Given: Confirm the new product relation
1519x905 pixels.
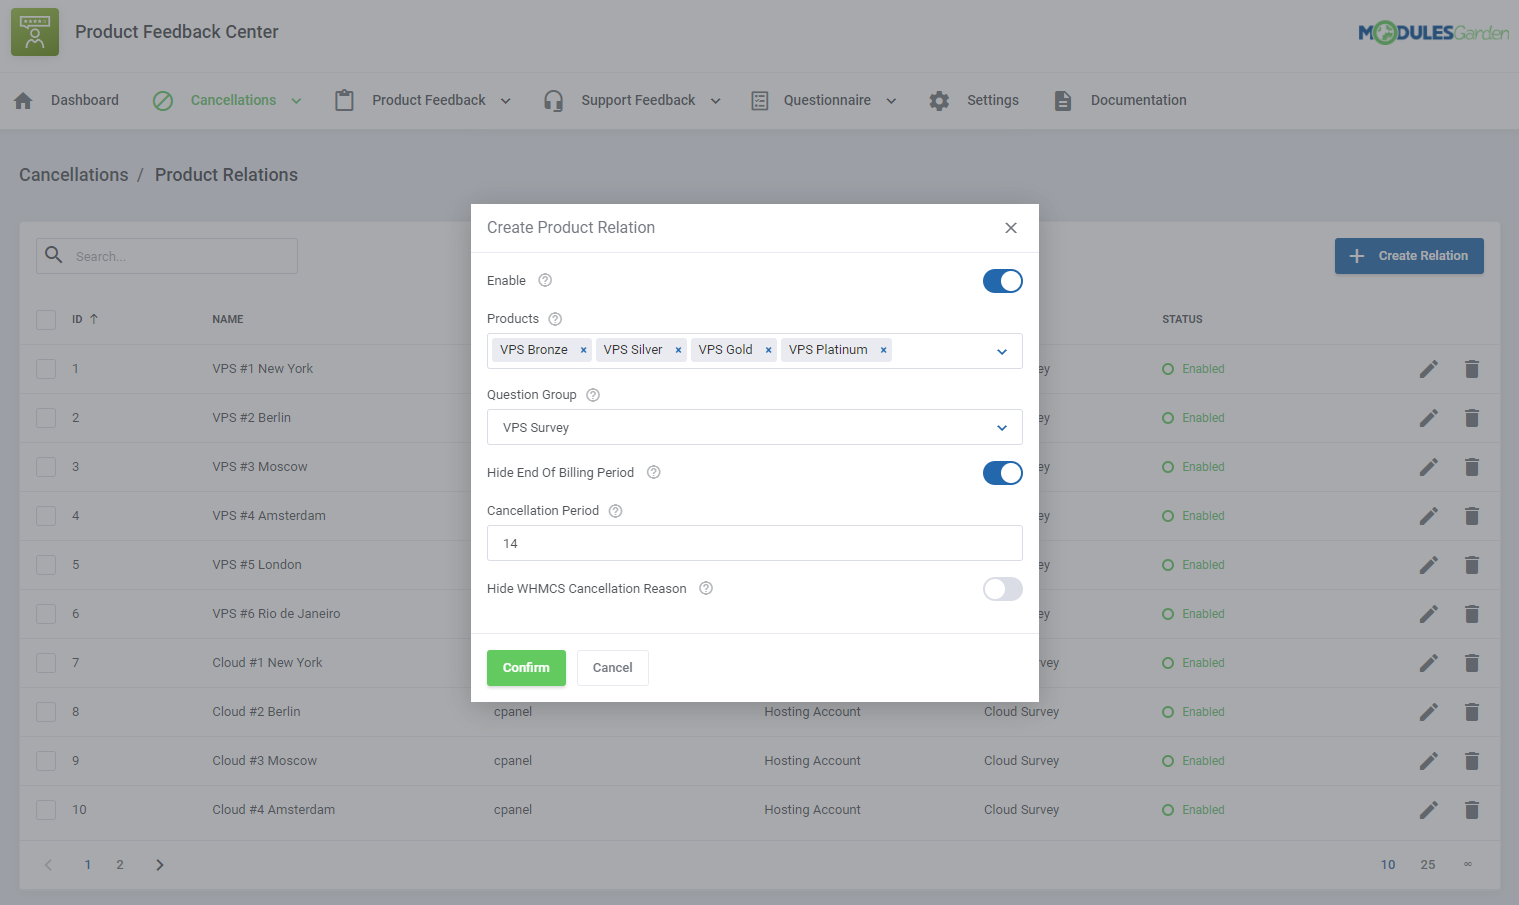Looking at the screenshot, I should point(526,667).
